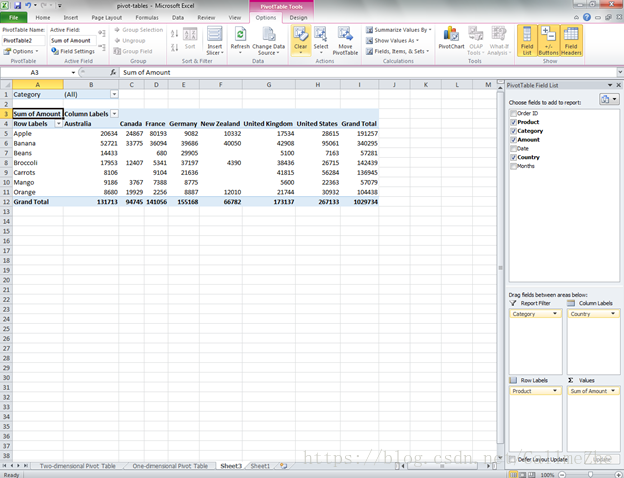Open Category filter dropdown in cell B1
Screen dimensions: 624x478
coord(114,94)
